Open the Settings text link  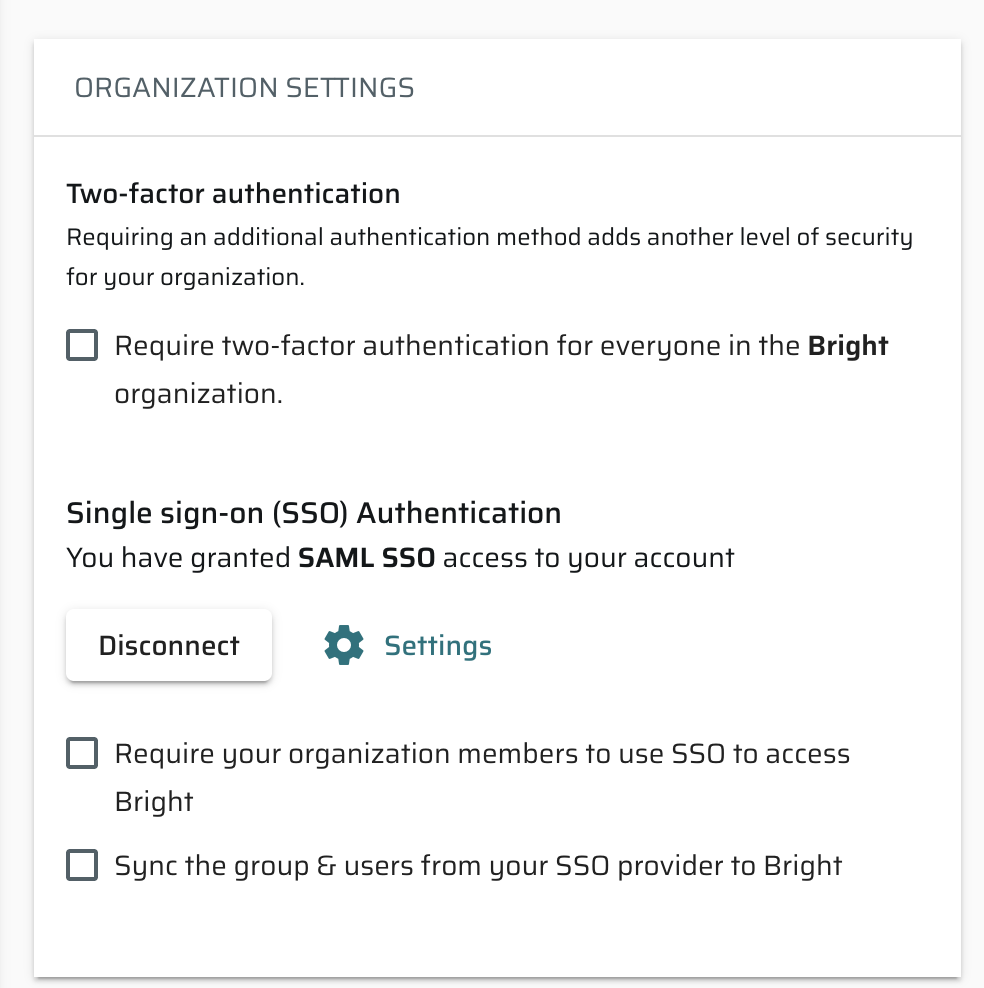tap(438, 646)
